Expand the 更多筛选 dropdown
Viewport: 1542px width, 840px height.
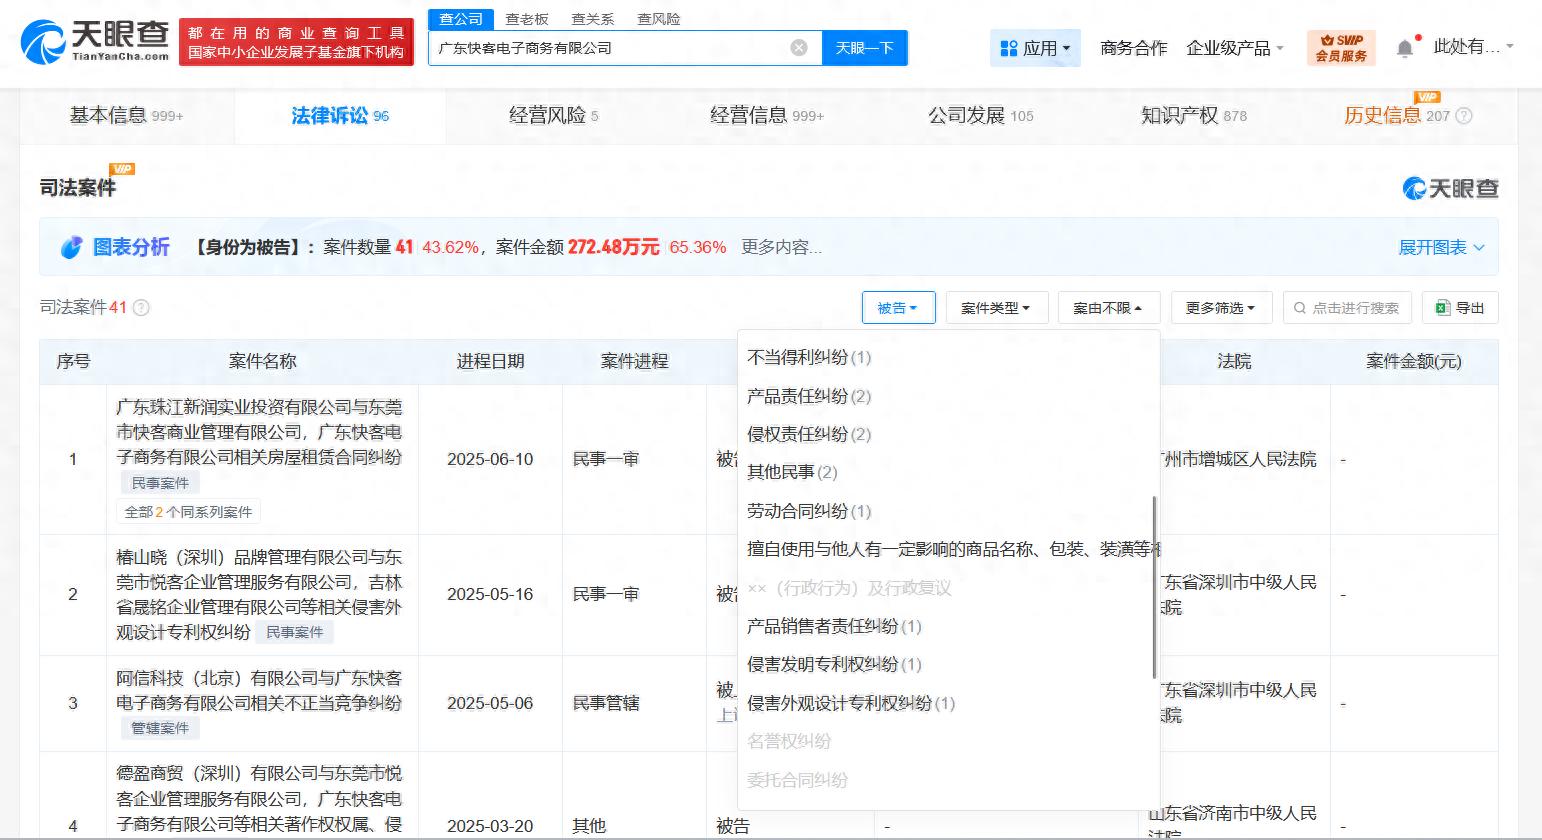pyautogui.click(x=1219, y=308)
